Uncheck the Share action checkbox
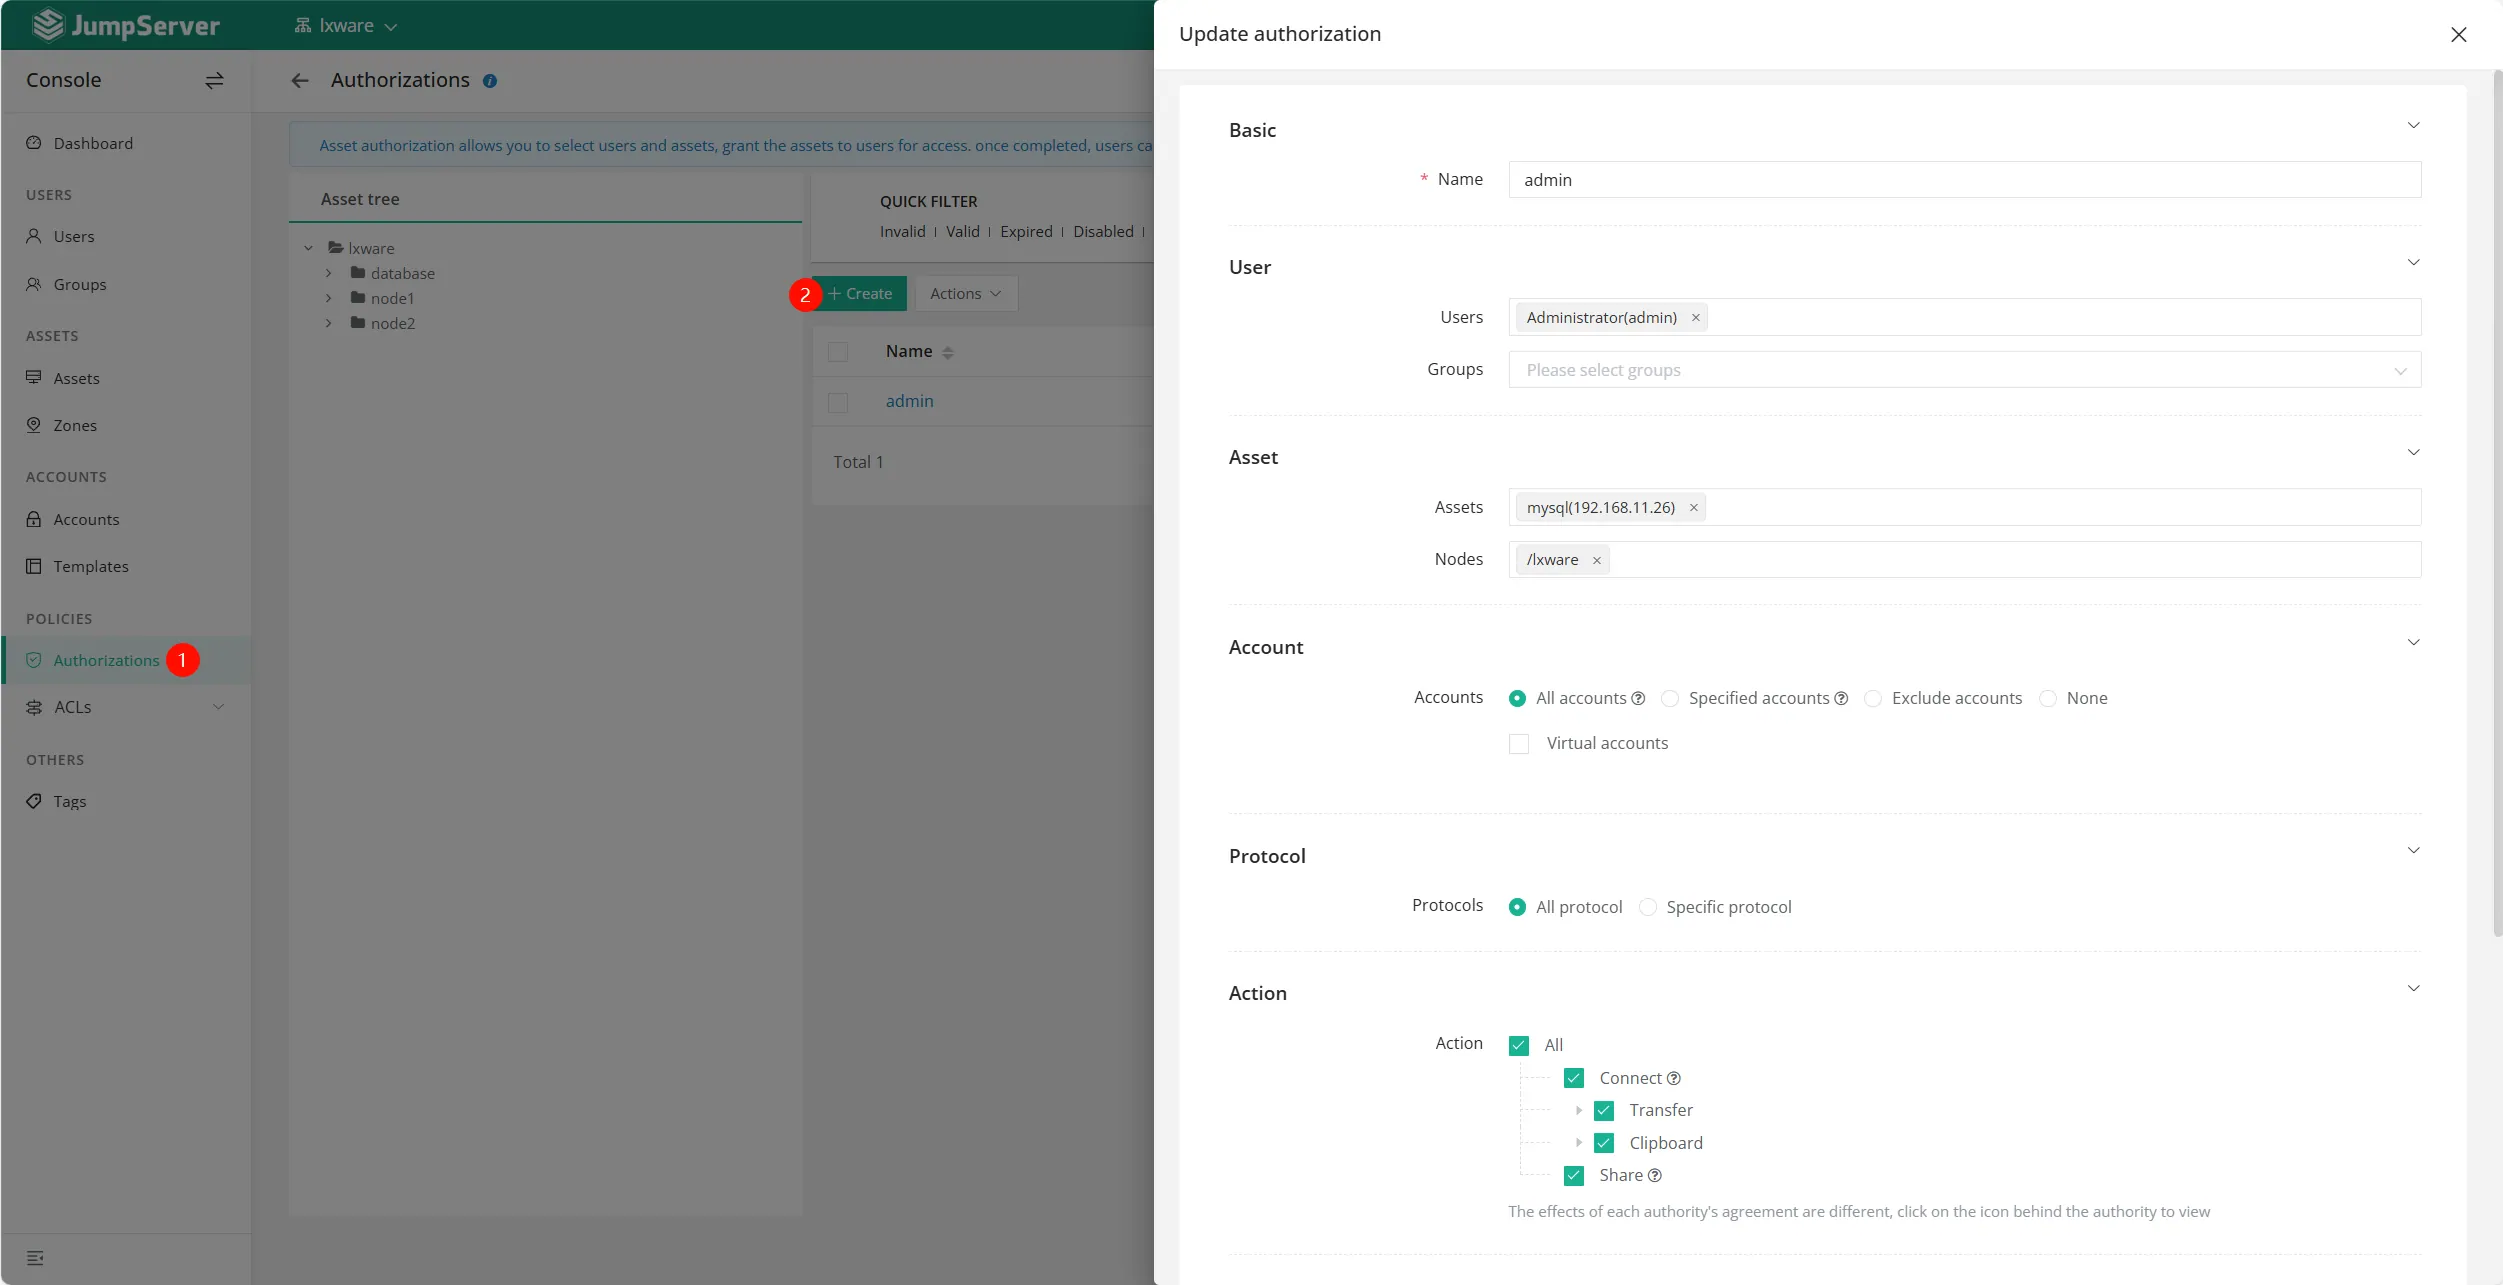This screenshot has height=1285, width=2503. point(1574,1176)
